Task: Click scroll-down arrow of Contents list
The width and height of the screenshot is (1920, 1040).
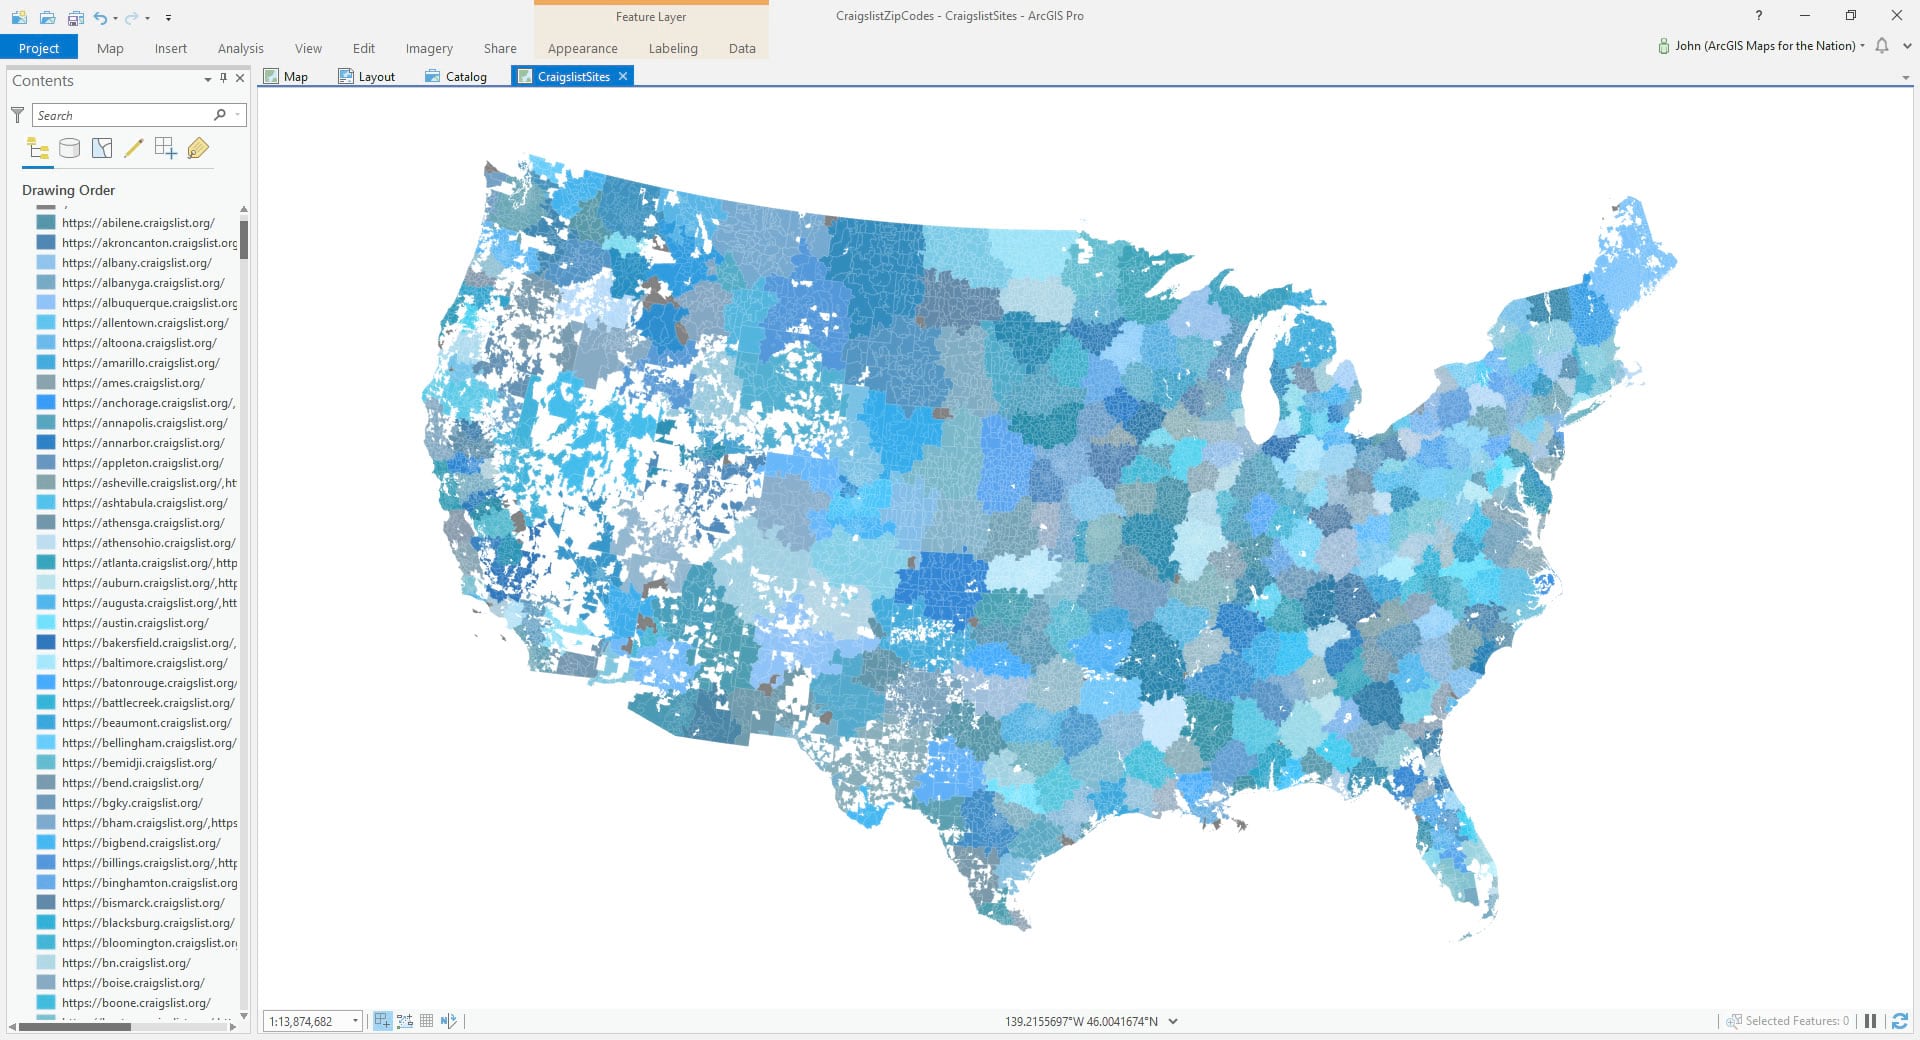Action: coord(244,1016)
